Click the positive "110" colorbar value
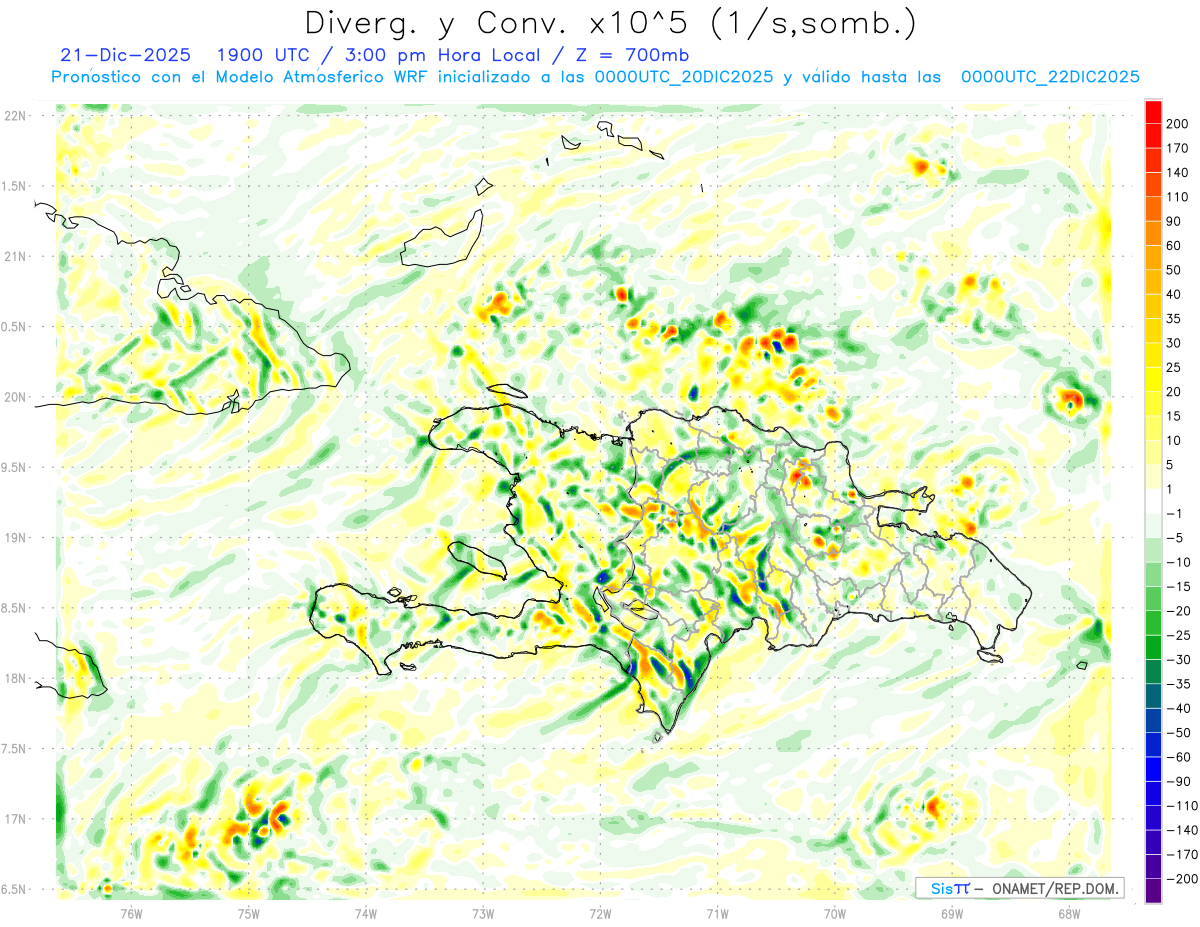The image size is (1200, 927). (x=1178, y=197)
